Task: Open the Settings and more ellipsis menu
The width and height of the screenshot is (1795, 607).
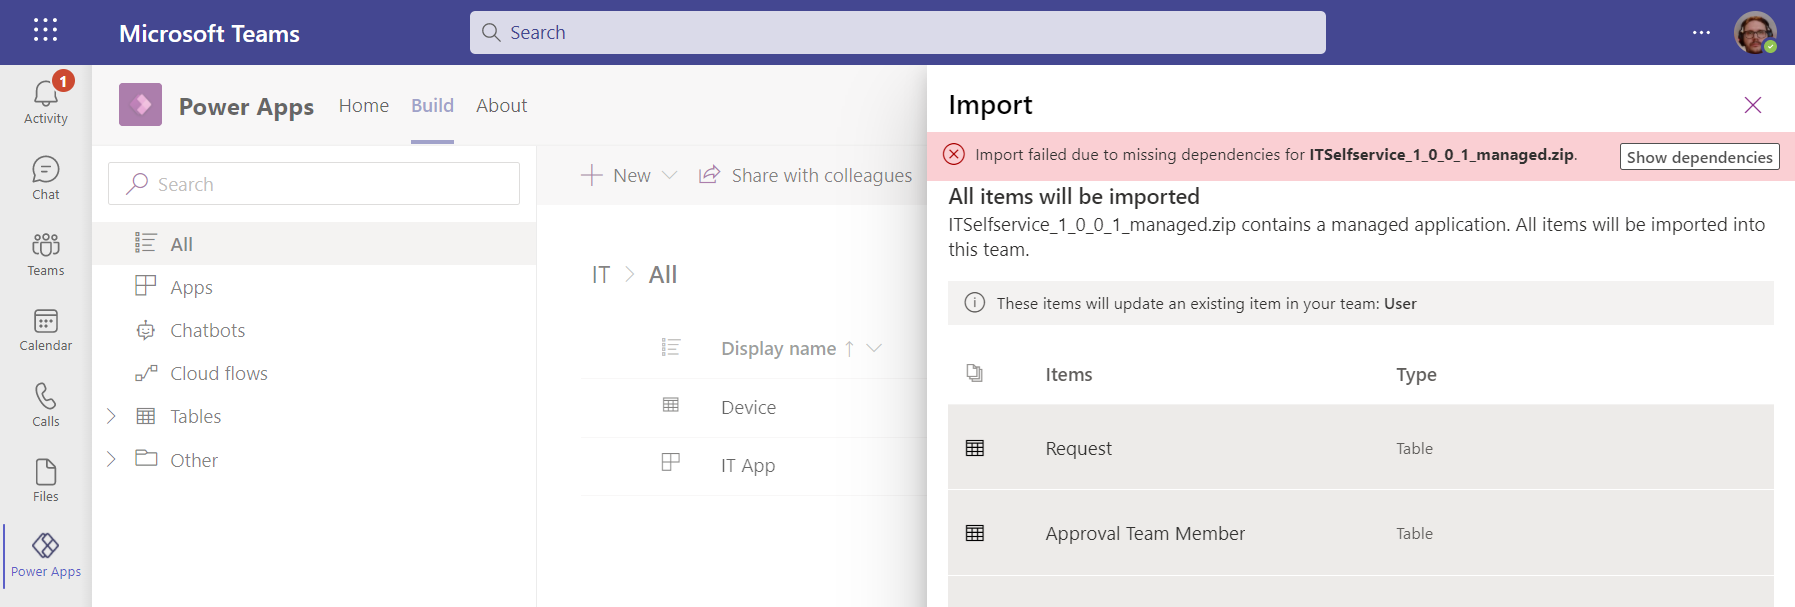Action: pyautogui.click(x=1701, y=33)
